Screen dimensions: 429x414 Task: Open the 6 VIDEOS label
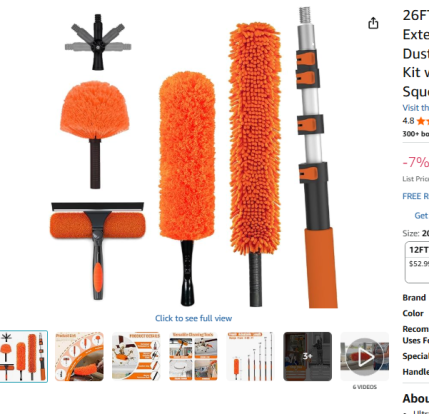(x=365, y=387)
